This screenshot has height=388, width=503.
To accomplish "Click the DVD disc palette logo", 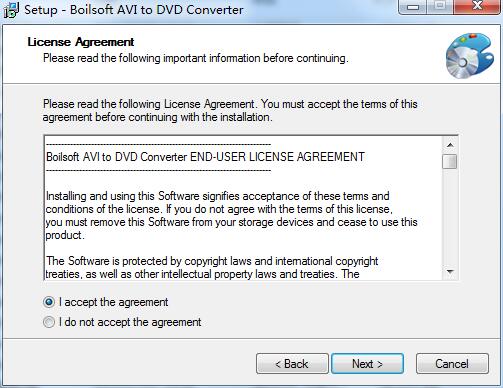I will tap(470, 56).
